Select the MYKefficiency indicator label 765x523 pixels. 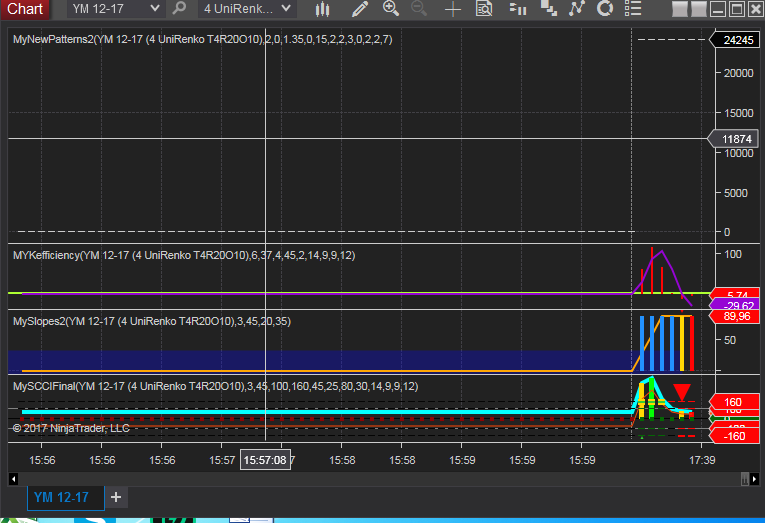point(184,255)
